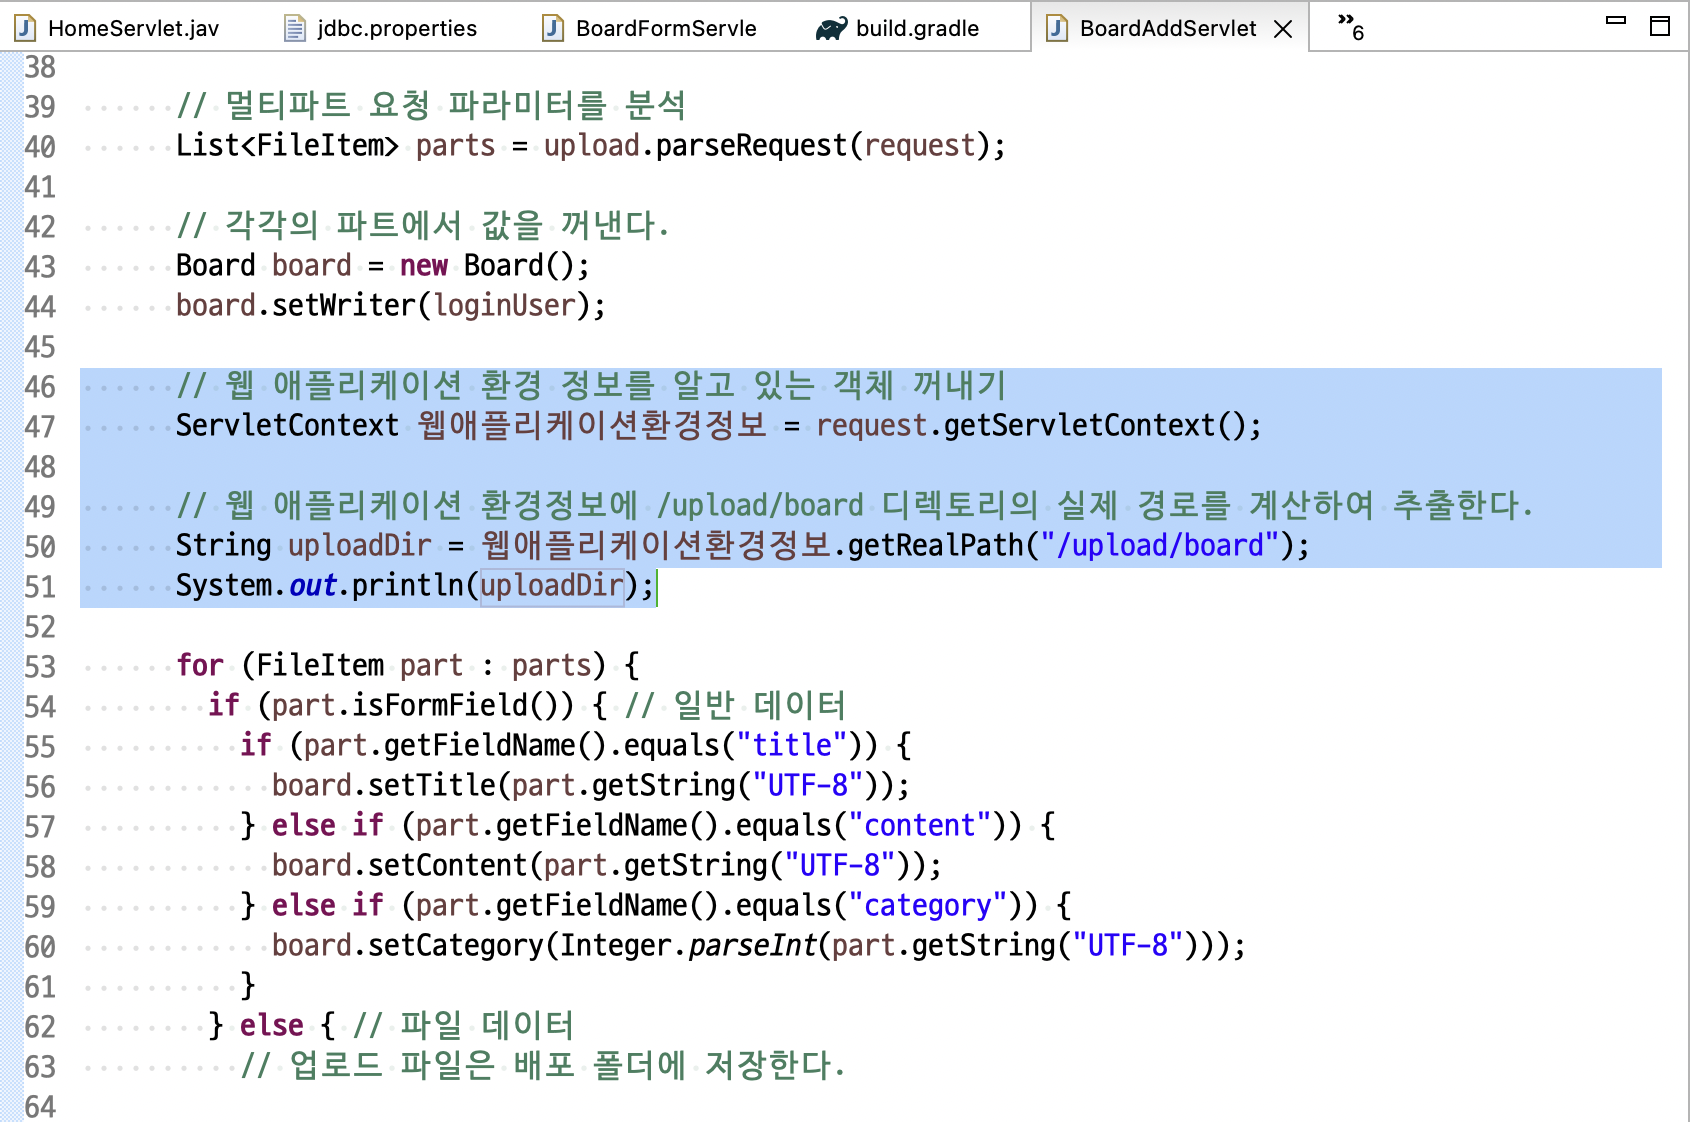
Task: Show the hidden editors overflow list
Action: click(1351, 27)
